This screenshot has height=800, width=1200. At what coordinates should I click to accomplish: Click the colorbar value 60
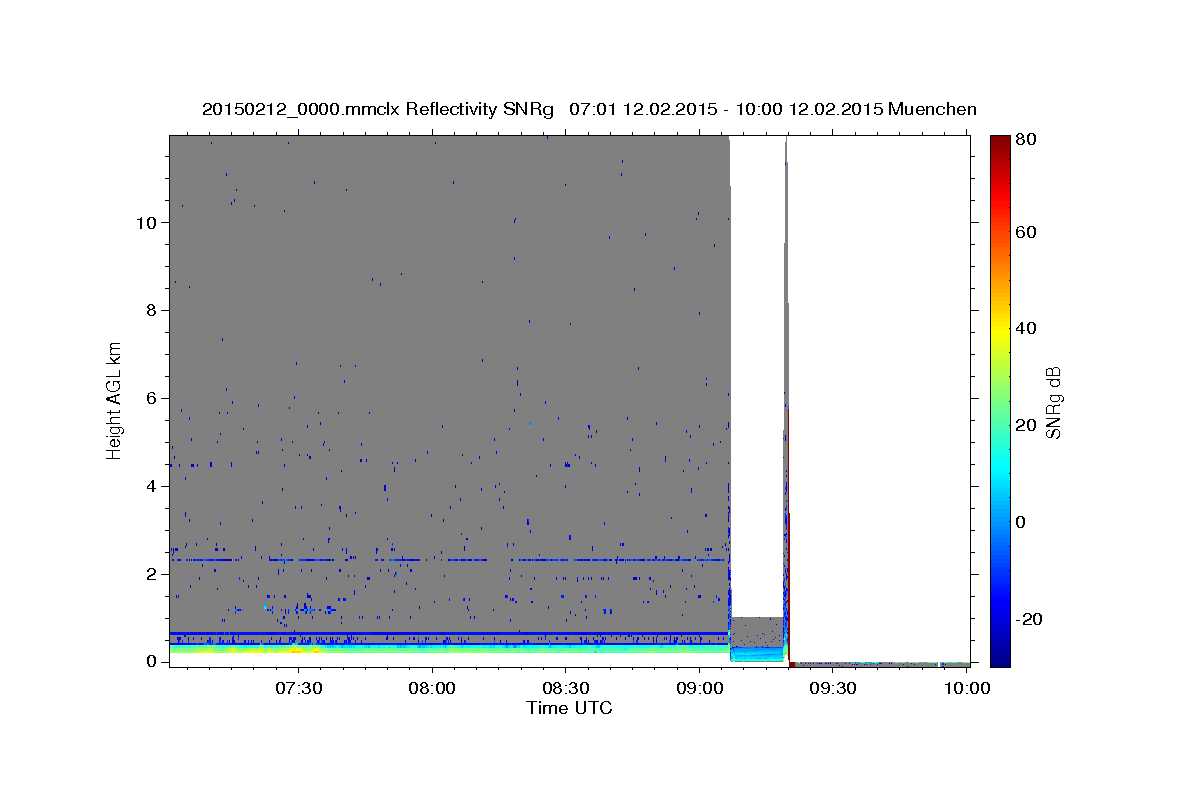(1025, 232)
